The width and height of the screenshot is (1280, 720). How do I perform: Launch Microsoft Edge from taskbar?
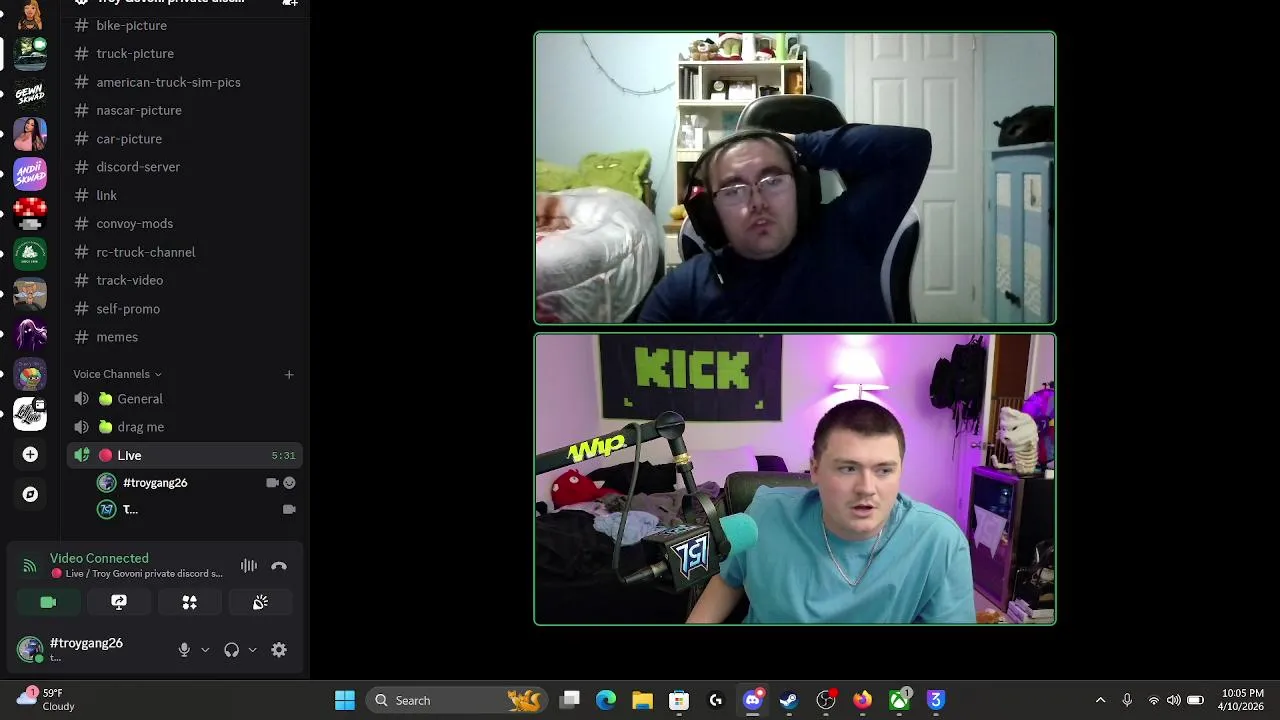(606, 700)
